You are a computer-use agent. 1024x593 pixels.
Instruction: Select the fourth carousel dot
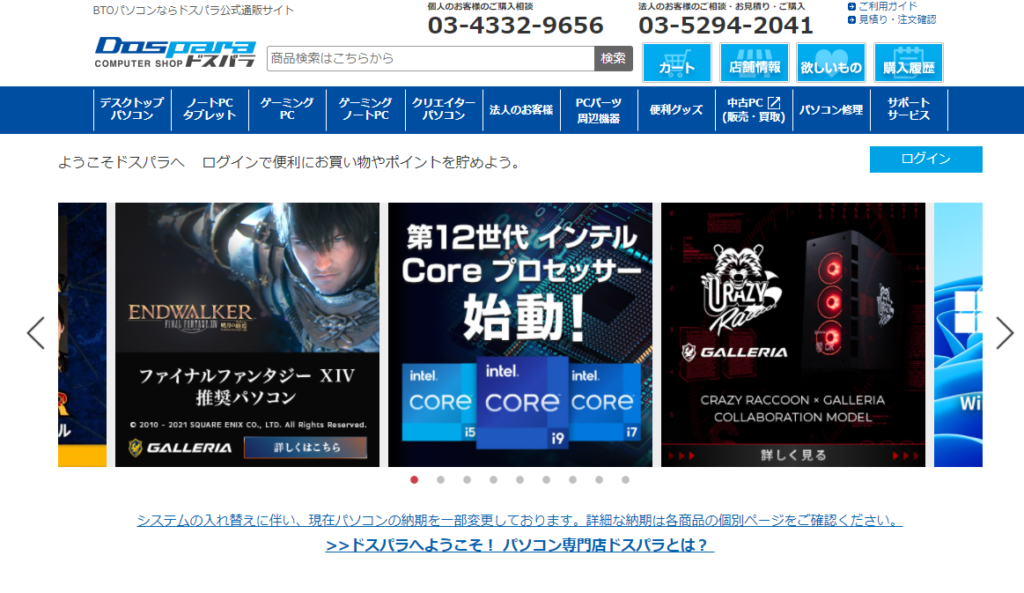[494, 480]
